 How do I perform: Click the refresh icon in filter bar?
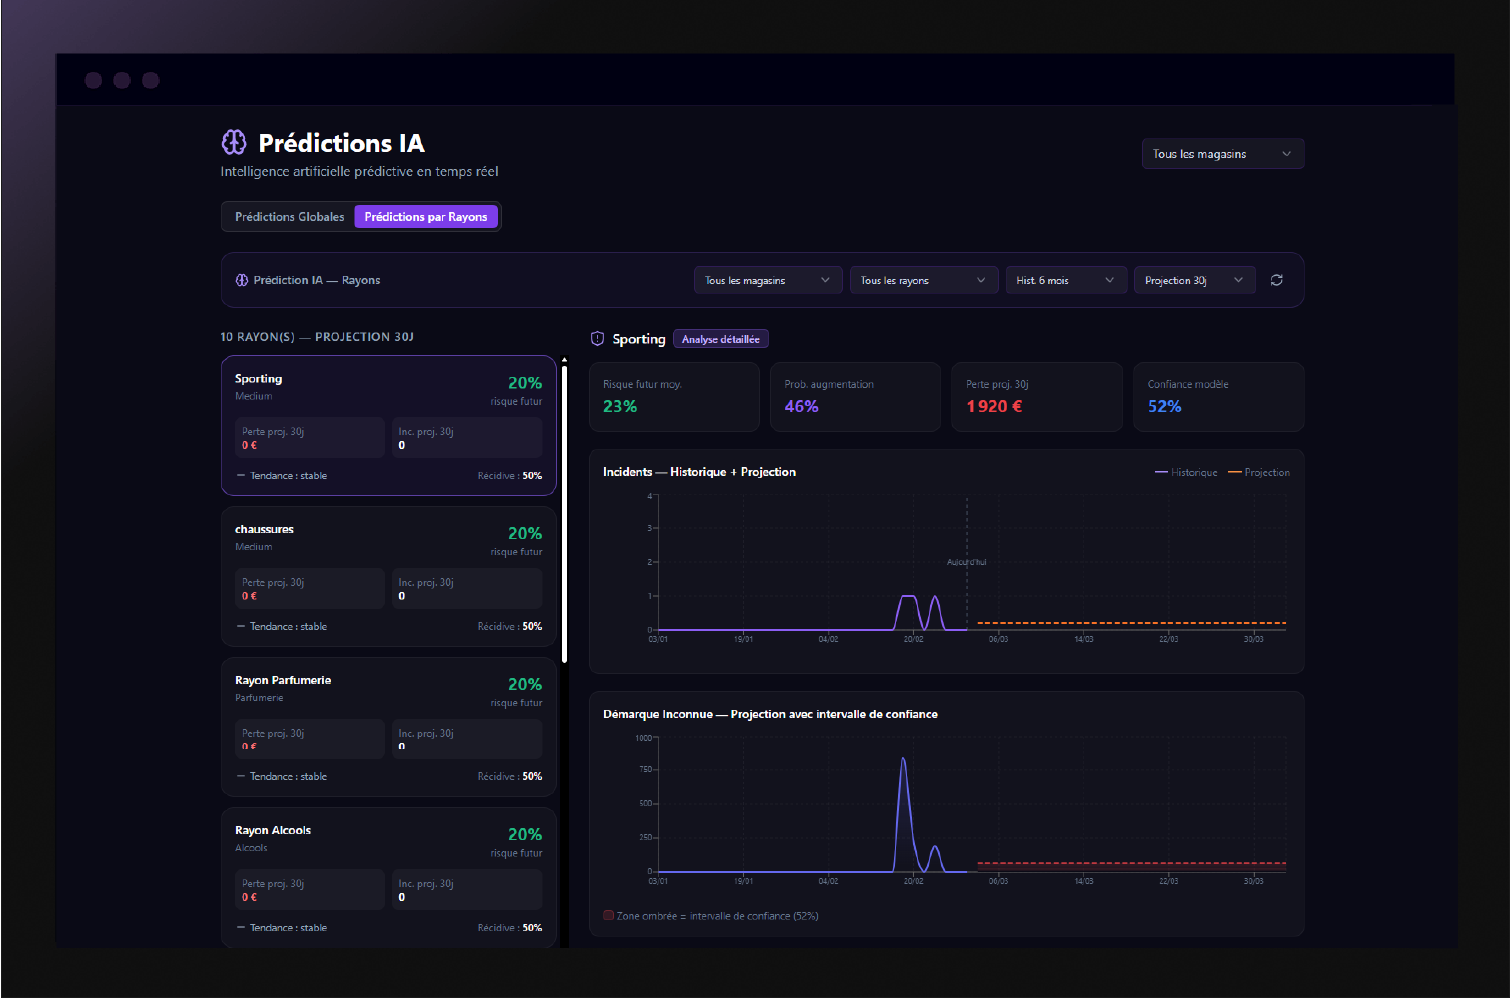1276,280
